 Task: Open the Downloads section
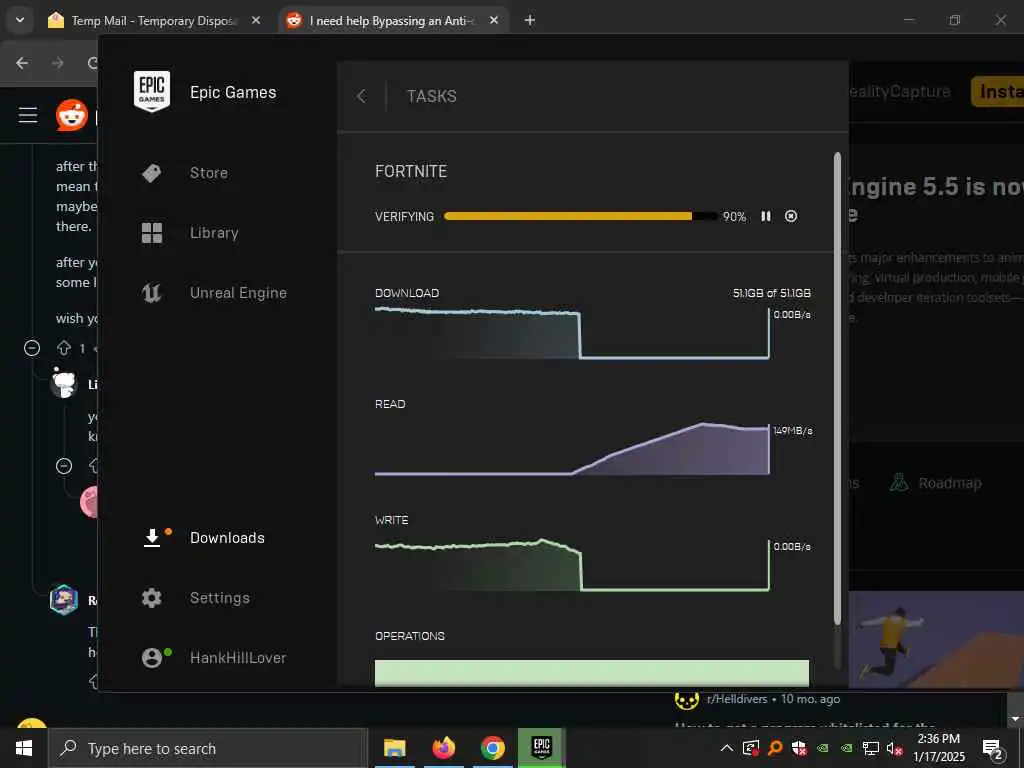point(227,538)
